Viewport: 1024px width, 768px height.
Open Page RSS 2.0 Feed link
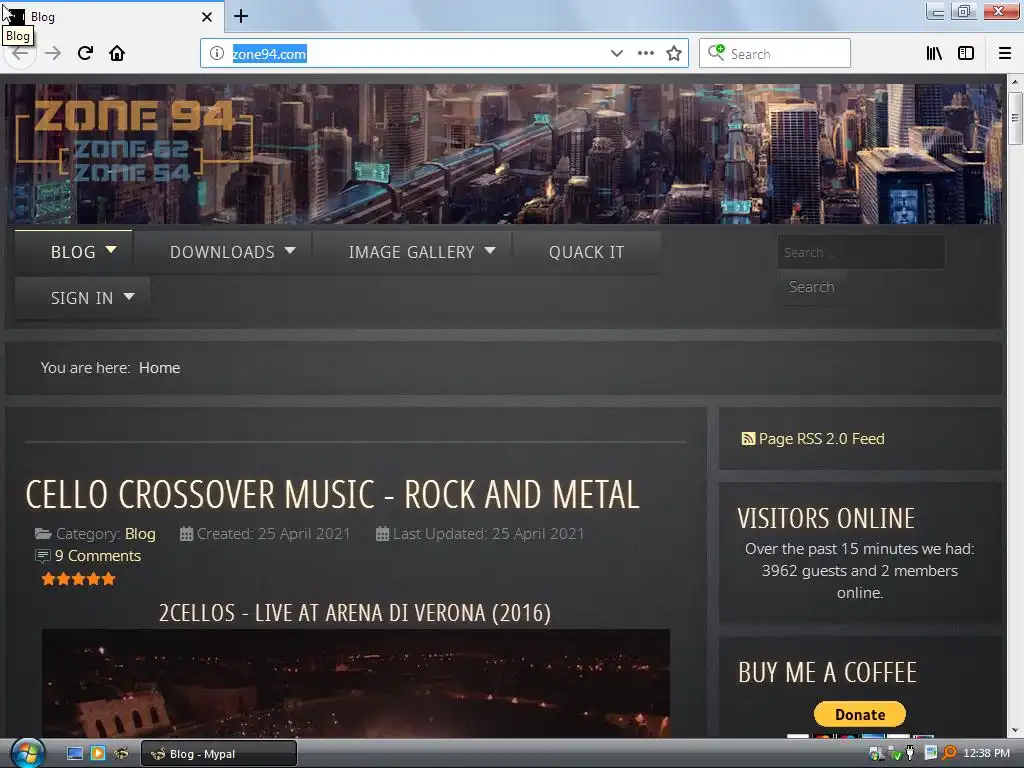click(822, 439)
